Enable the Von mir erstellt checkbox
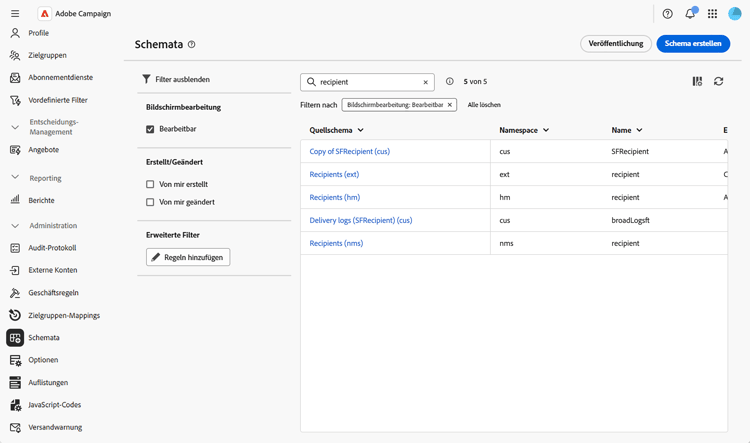This screenshot has height=443, width=750. coord(150,184)
